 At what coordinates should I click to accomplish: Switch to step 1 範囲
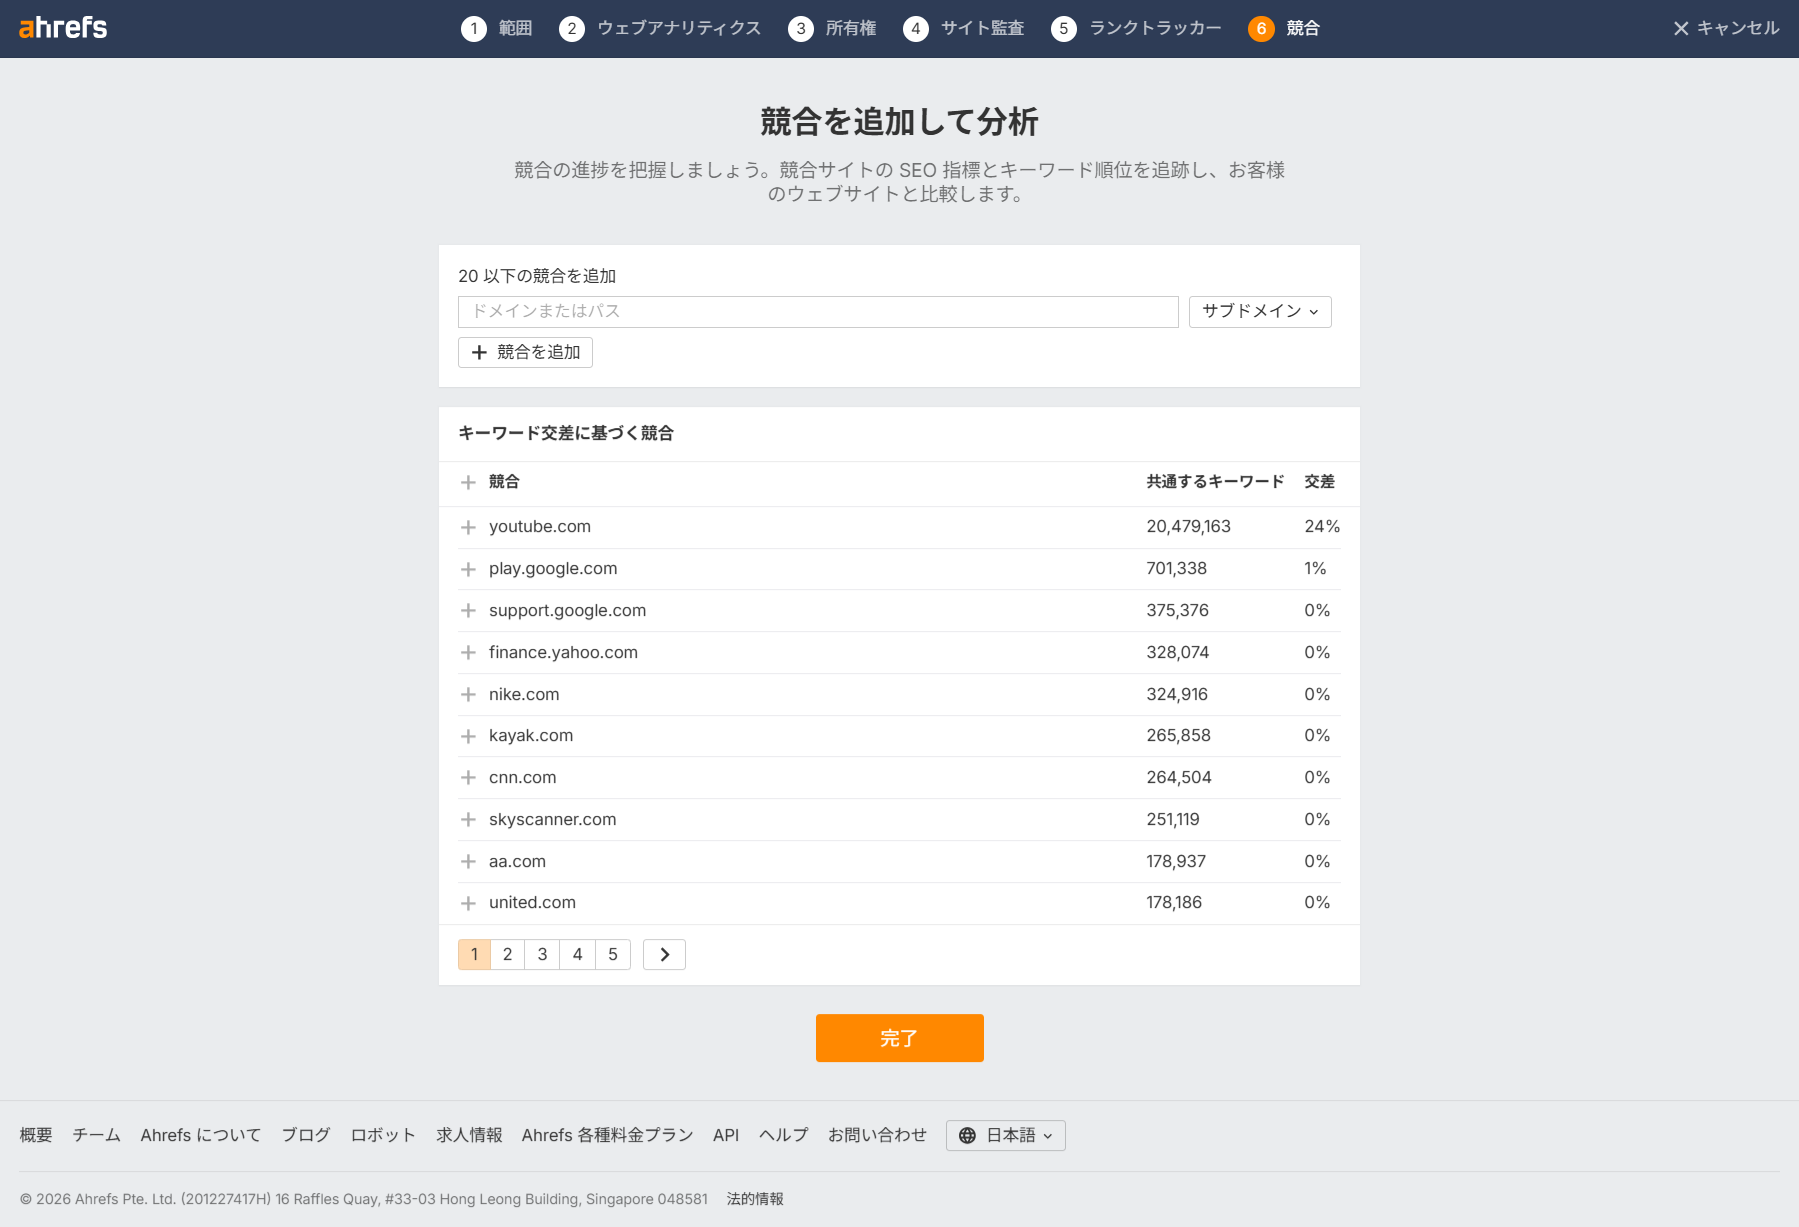tap(498, 28)
